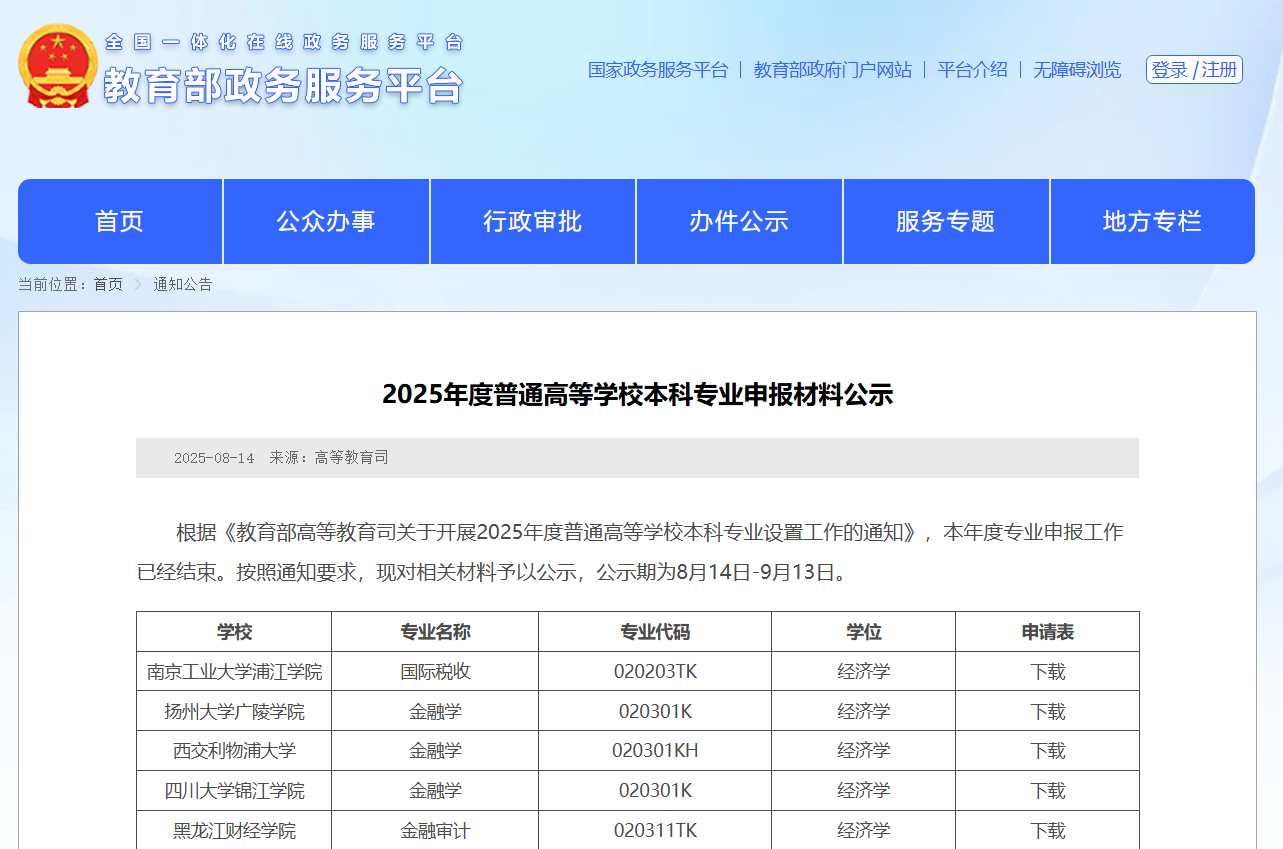The width and height of the screenshot is (1283, 849).
Task: Click the 申请表 column header
Action: [1048, 632]
